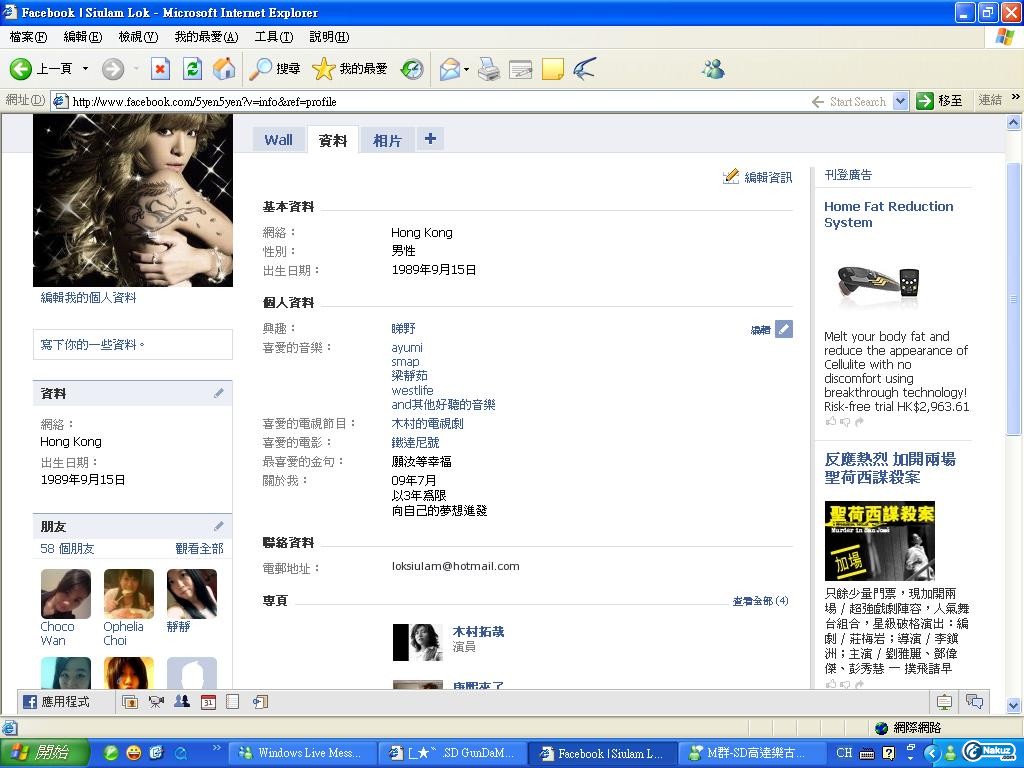Image resolution: width=1024 pixels, height=768 pixels.
Task: Open browsing history with the clock icon
Action: [x=412, y=69]
